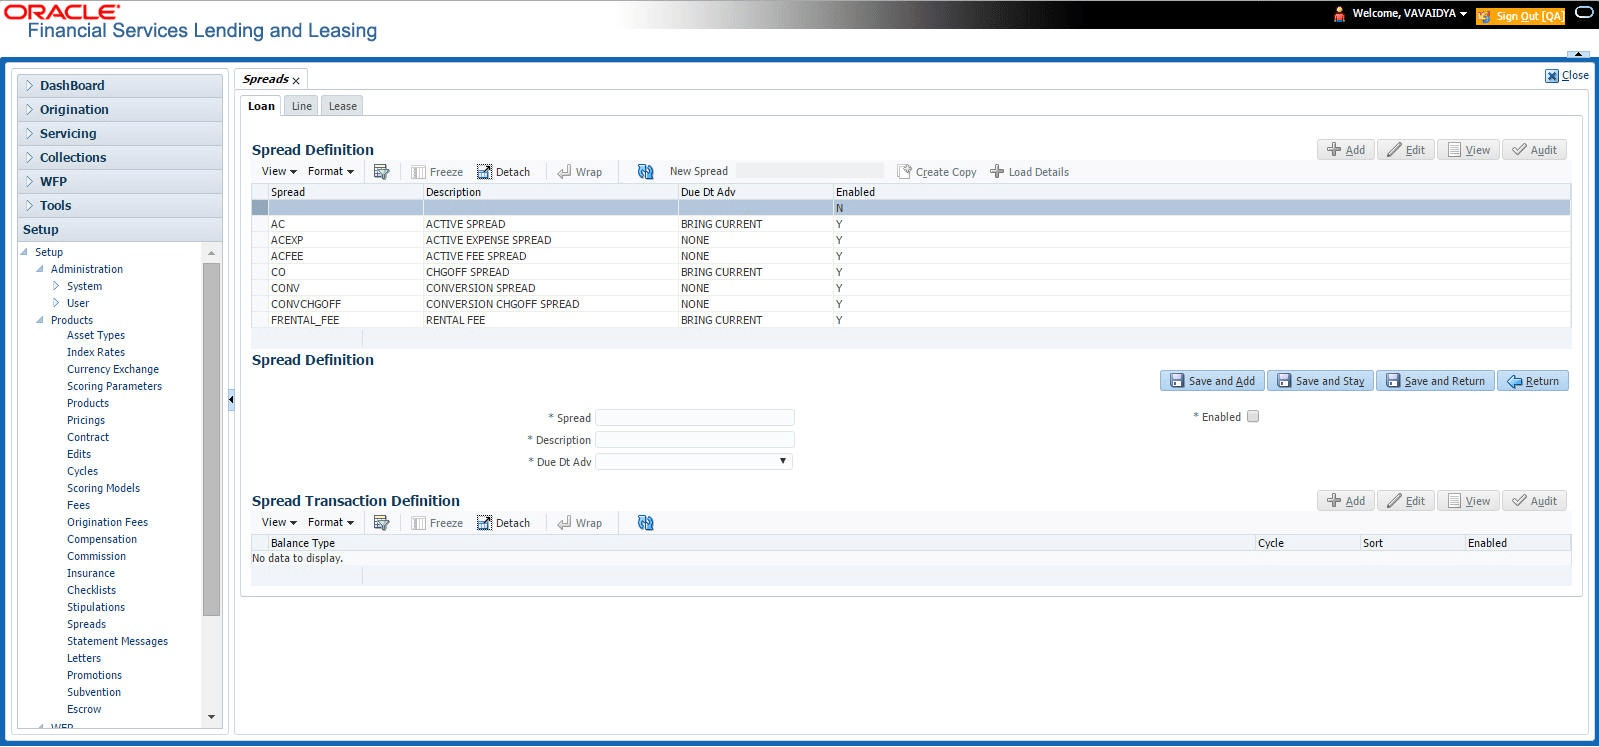The image size is (1599, 747).
Task: Expand the Tools navigation section
Action: pos(30,206)
